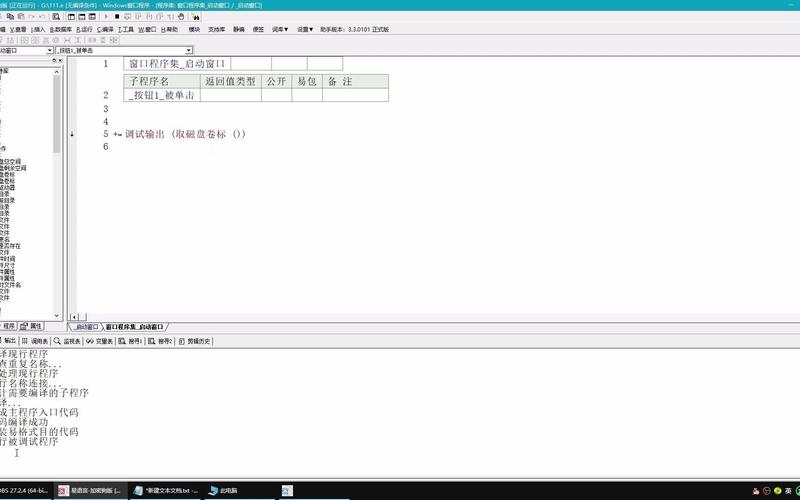Open the H.帮助 menu
Image resolution: width=800 pixels, height=500 pixels.
pyautogui.click(x=169, y=30)
